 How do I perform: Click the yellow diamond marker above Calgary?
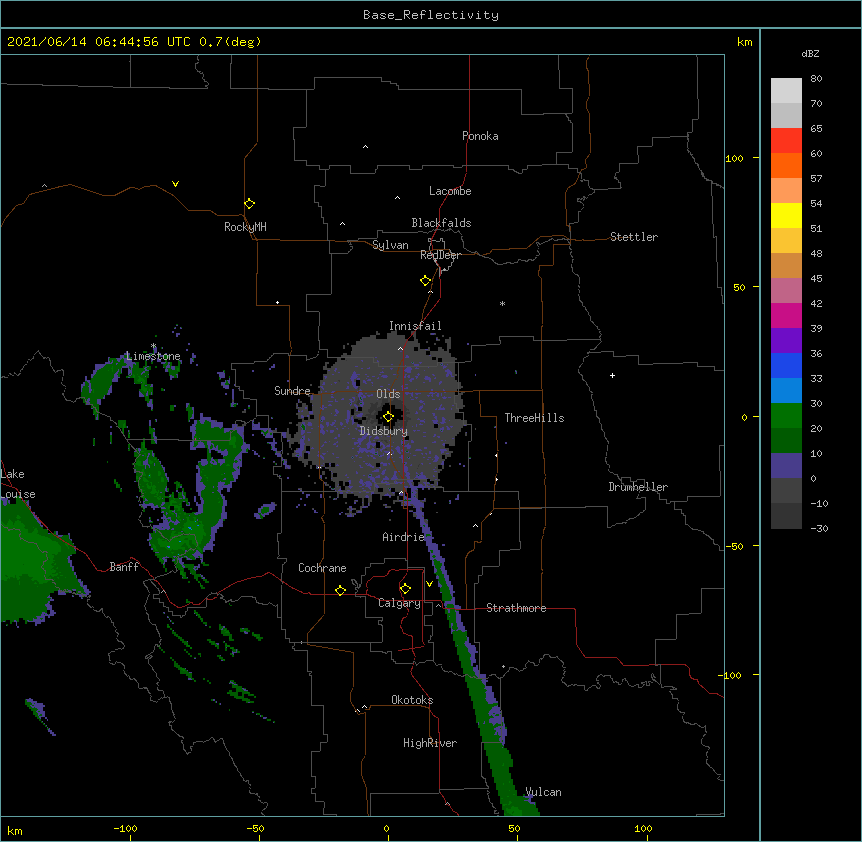click(x=405, y=588)
